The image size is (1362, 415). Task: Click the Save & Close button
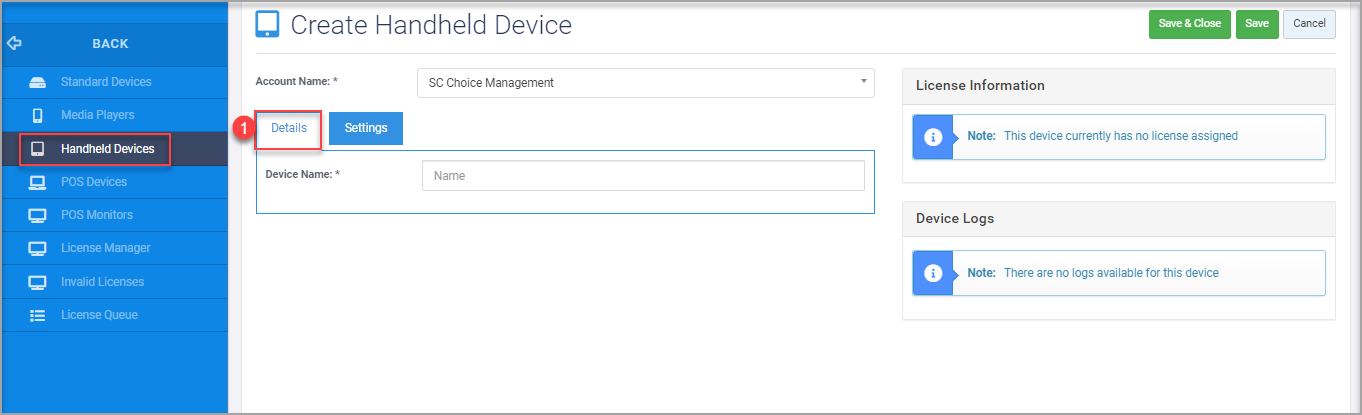point(1190,24)
